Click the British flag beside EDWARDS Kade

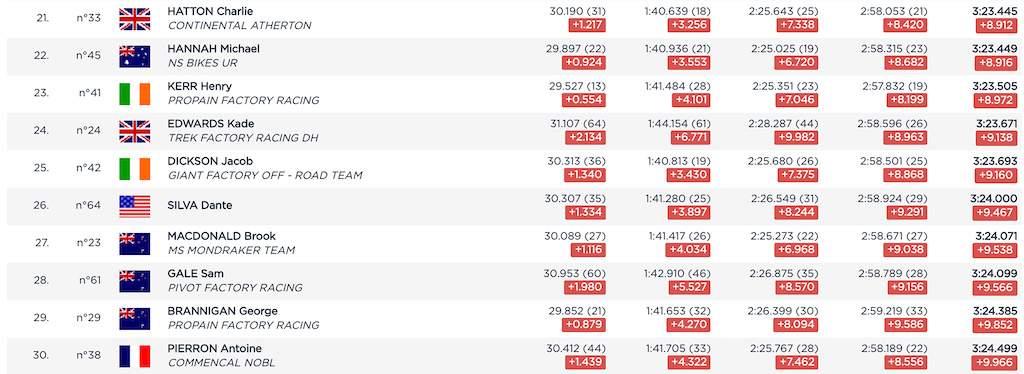tap(135, 131)
